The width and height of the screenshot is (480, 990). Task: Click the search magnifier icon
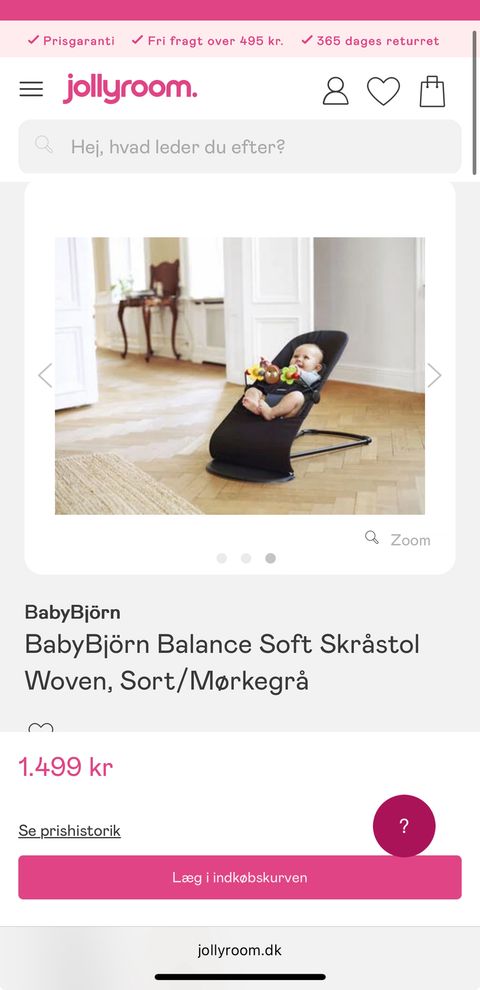click(44, 145)
